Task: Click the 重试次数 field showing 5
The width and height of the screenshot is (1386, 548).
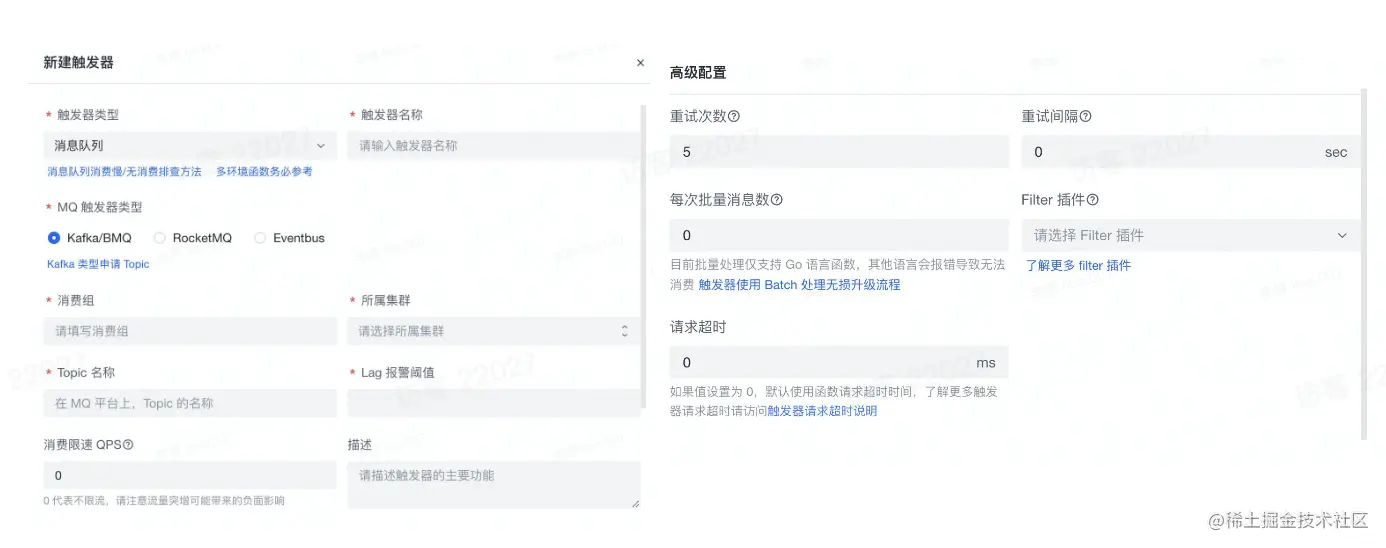Action: pos(839,152)
